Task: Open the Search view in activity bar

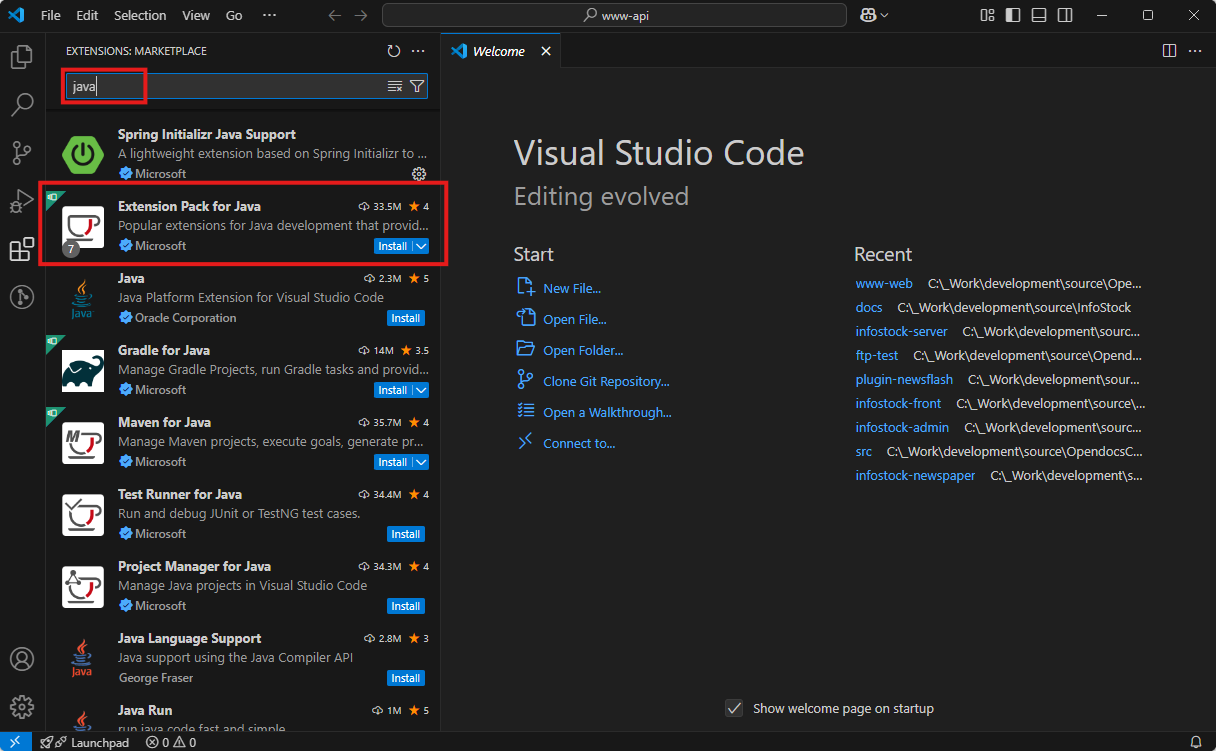Action: pyautogui.click(x=21, y=105)
